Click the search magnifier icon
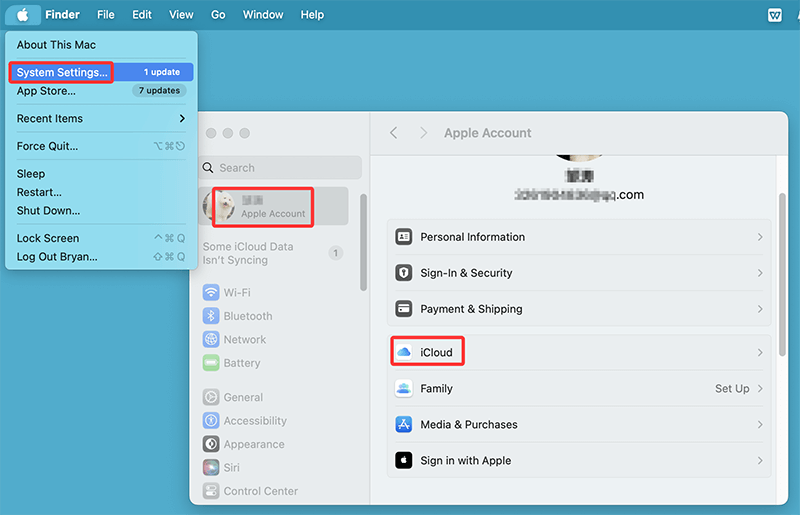Image resolution: width=800 pixels, height=515 pixels. point(208,168)
